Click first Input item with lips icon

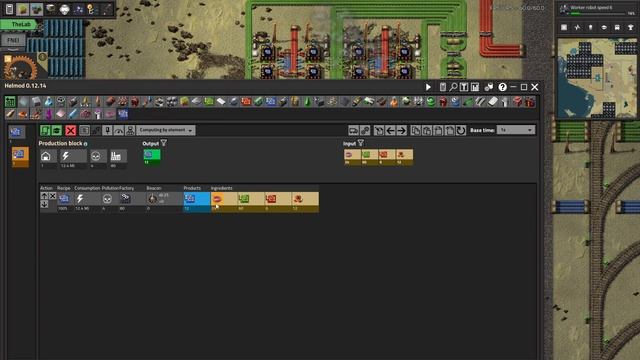[352, 157]
